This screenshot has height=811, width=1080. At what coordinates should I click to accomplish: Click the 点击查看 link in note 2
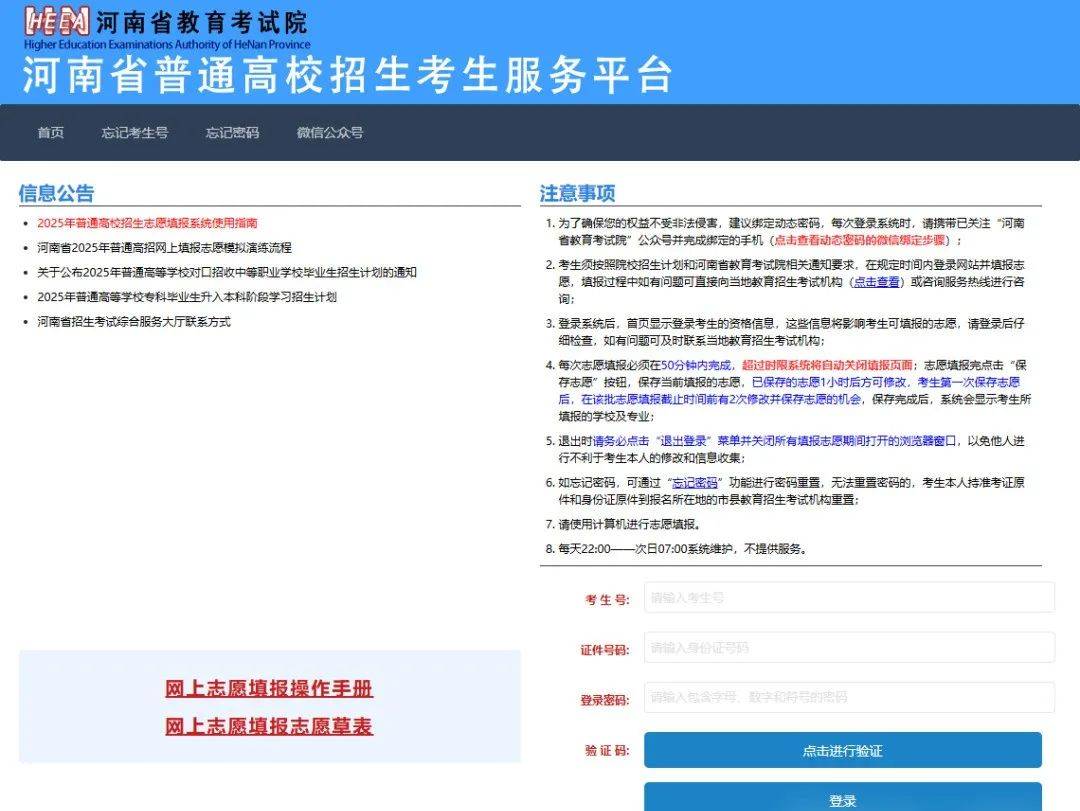(x=877, y=282)
